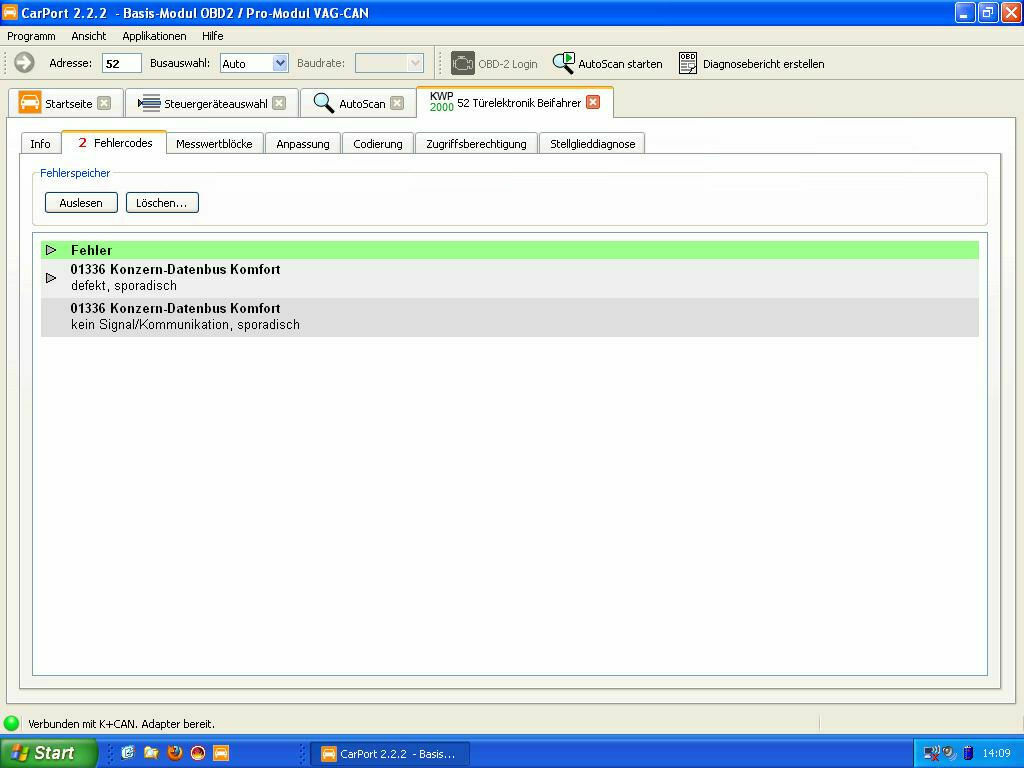
Task: Click the Fehlerspeicher group label
Action: click(x=75, y=173)
